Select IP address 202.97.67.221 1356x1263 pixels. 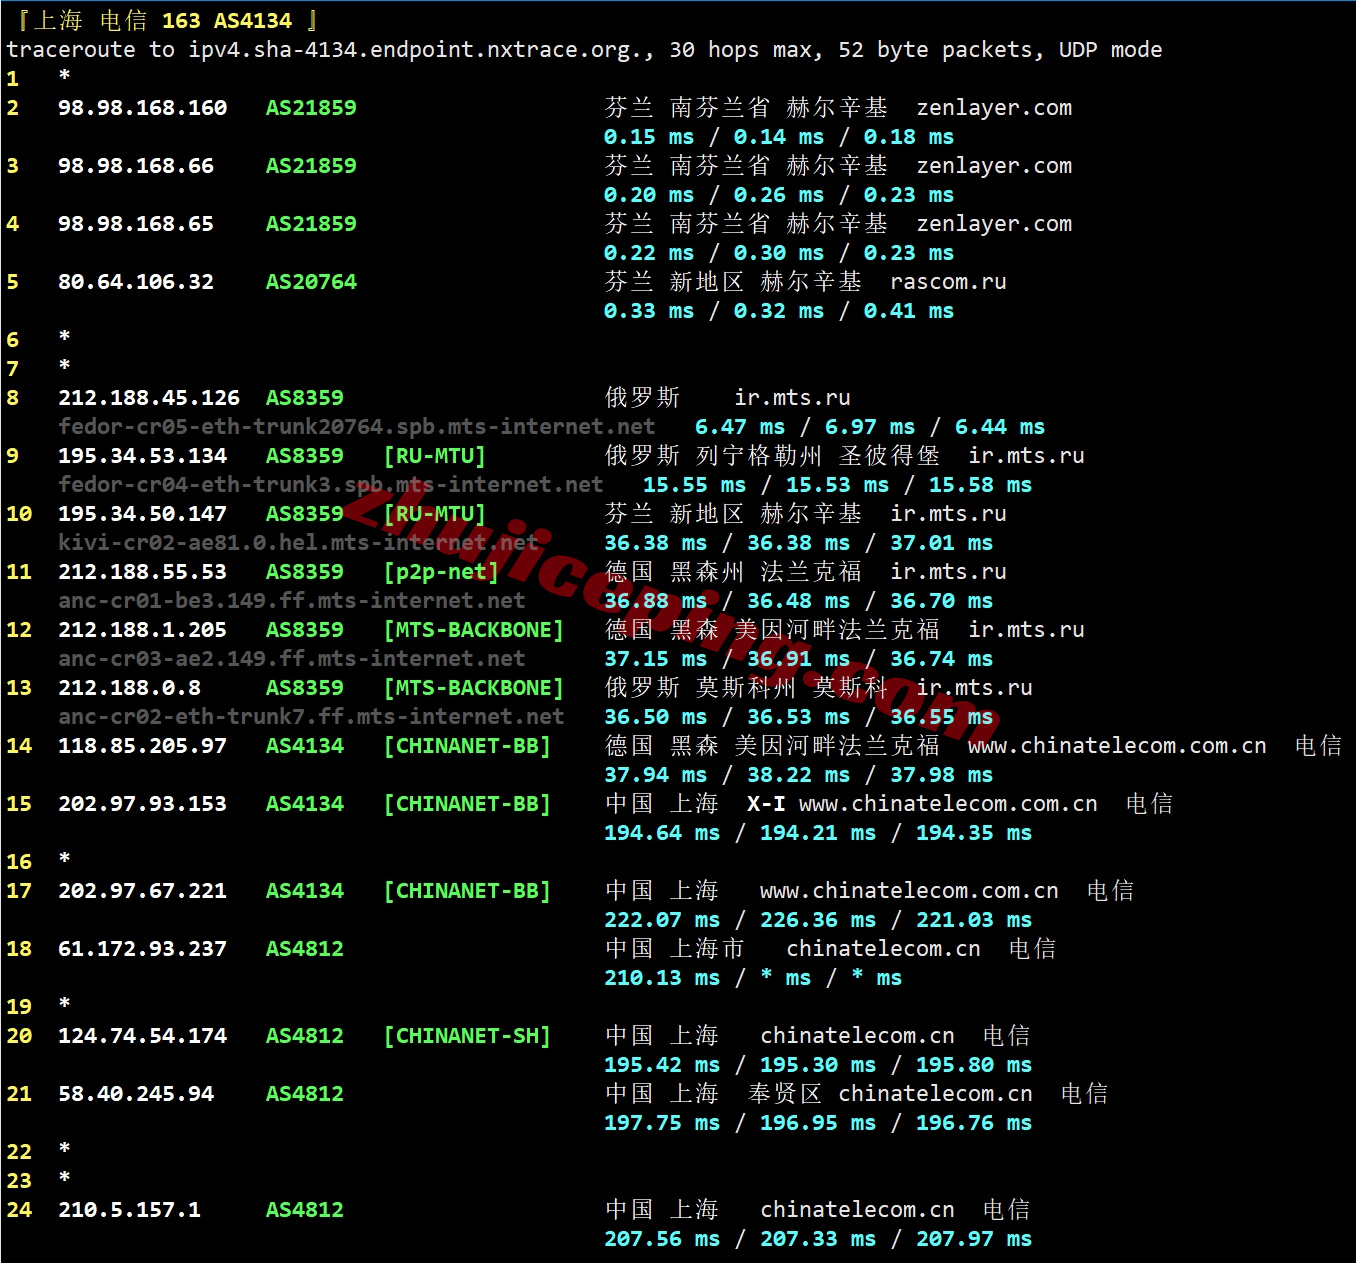[x=143, y=891]
